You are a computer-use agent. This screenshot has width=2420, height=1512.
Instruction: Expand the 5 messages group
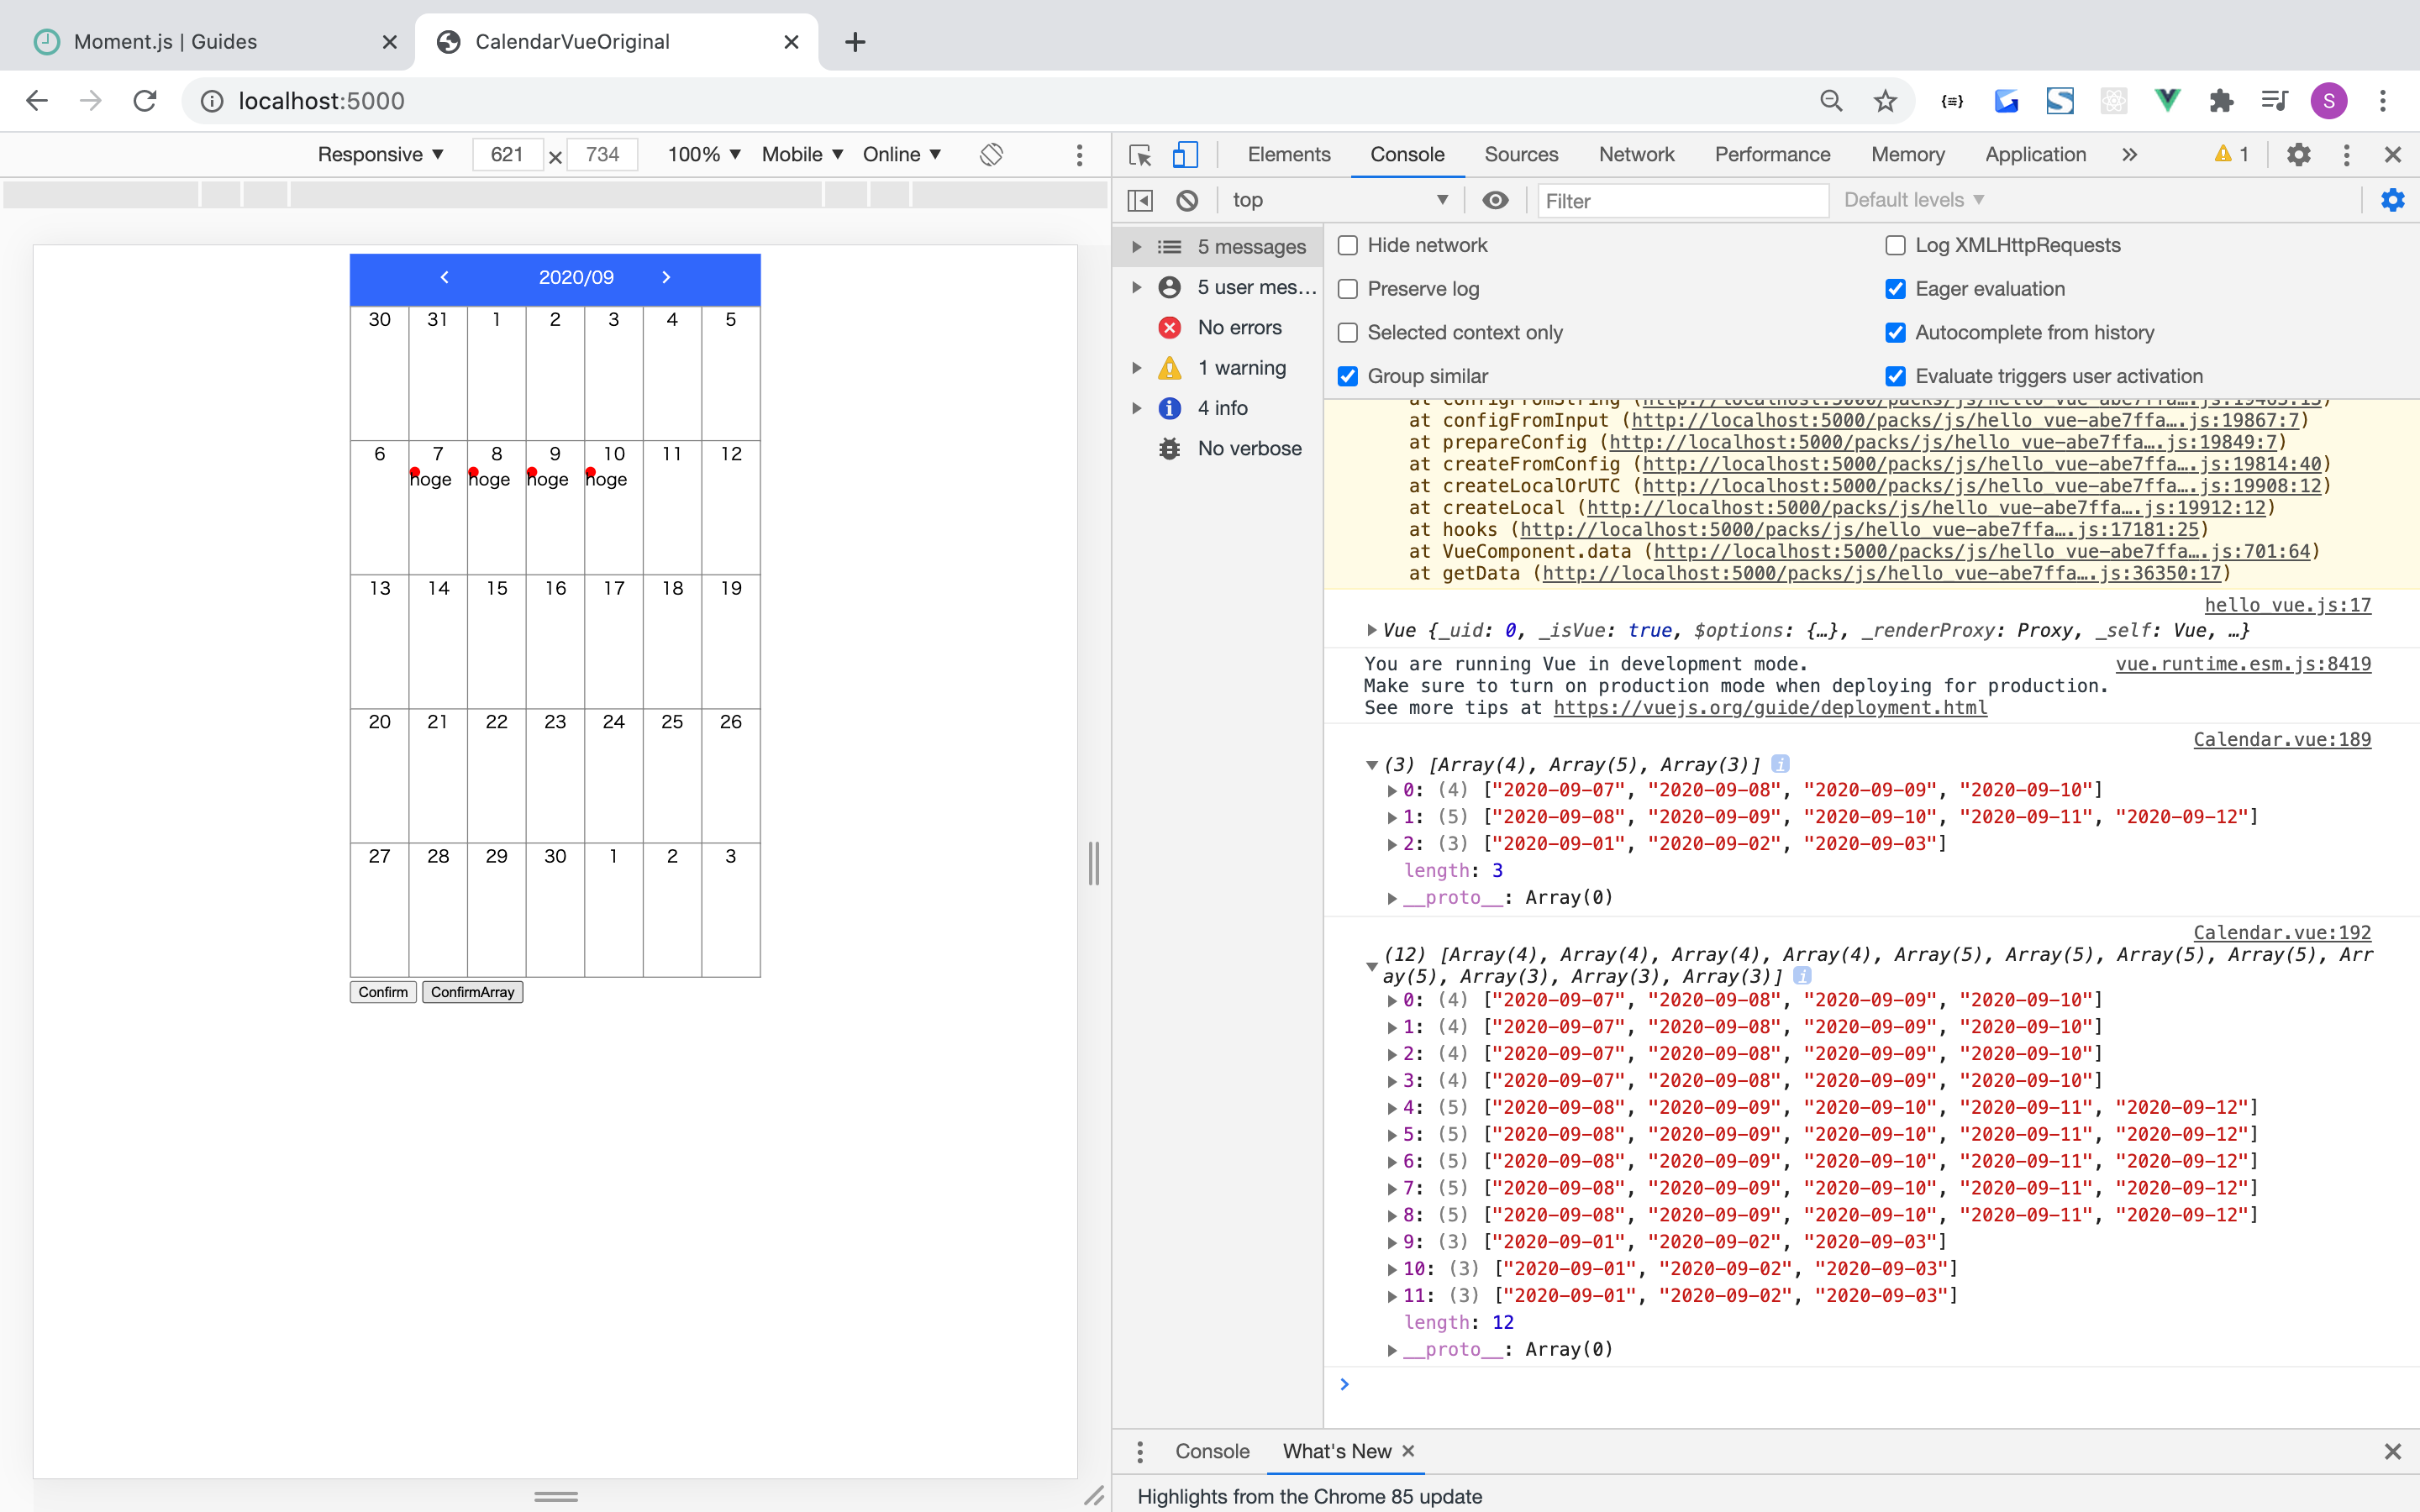point(1136,247)
